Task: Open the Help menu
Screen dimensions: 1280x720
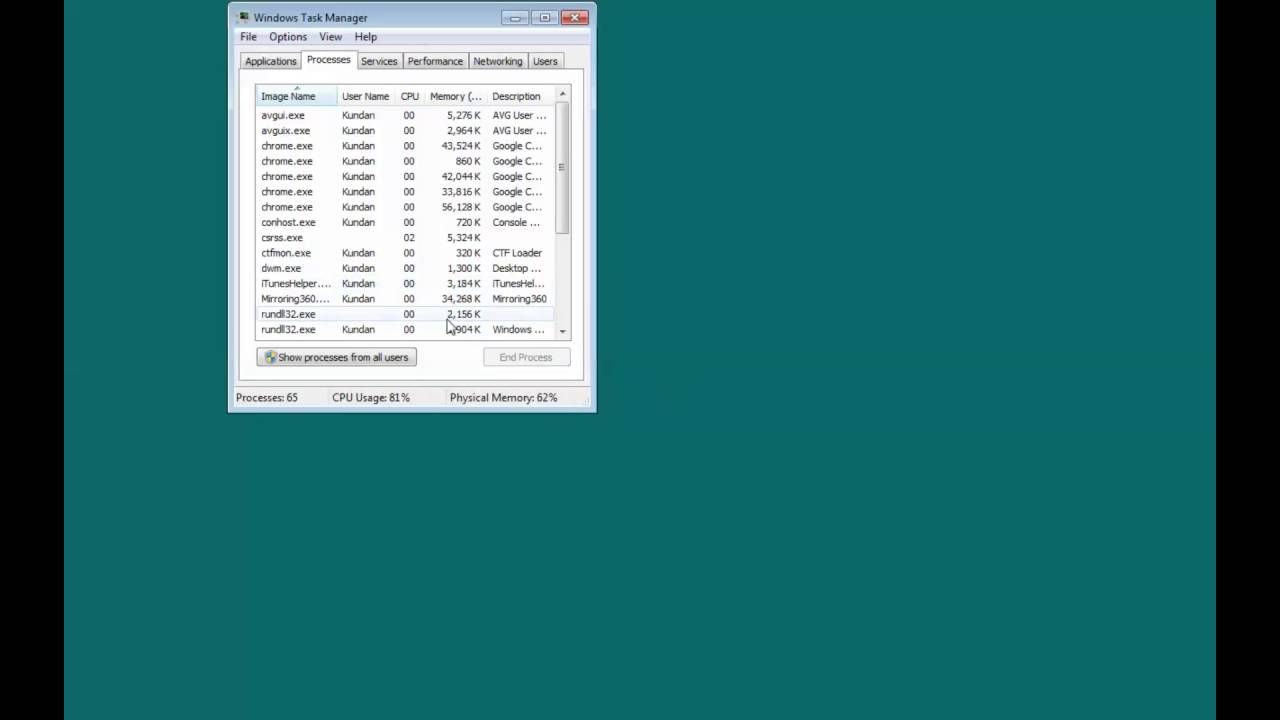Action: point(366,37)
